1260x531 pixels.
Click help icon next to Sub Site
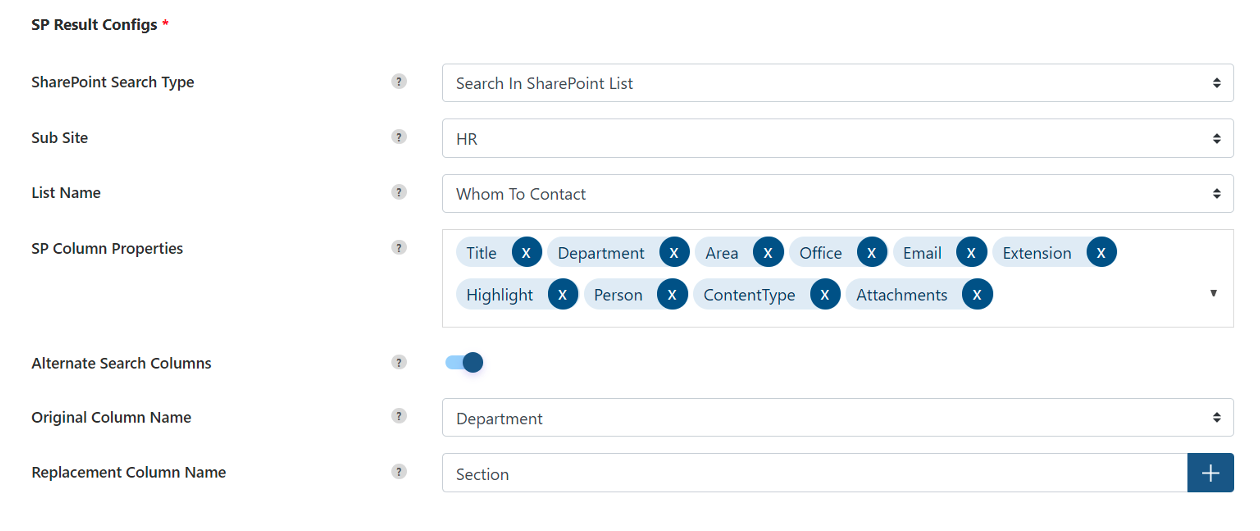(x=399, y=137)
